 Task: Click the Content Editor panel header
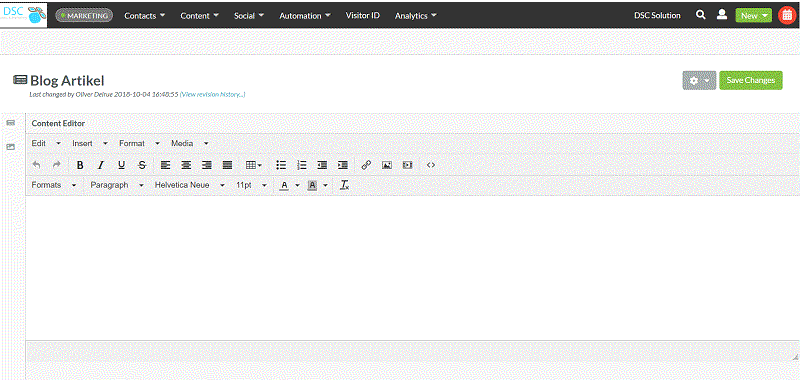[58, 123]
